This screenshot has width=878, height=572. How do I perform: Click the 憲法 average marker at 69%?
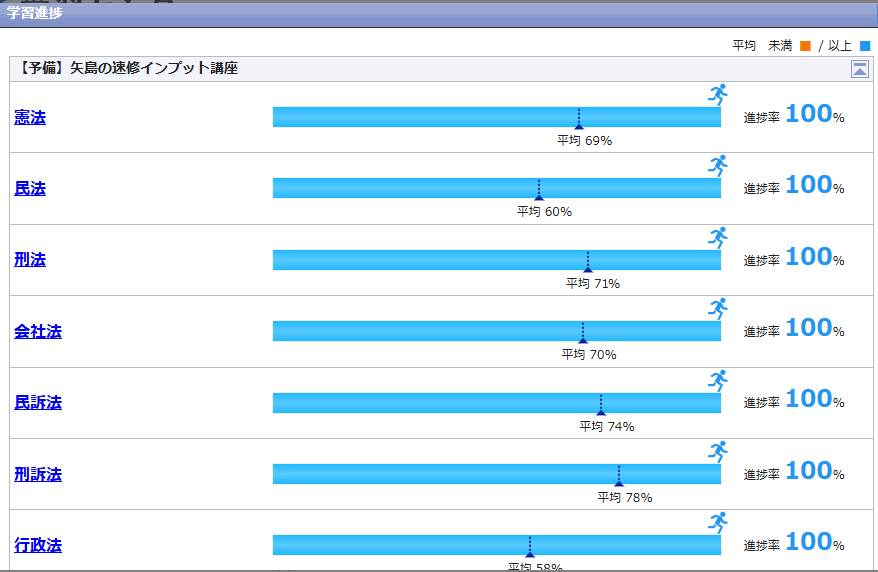tap(578, 123)
